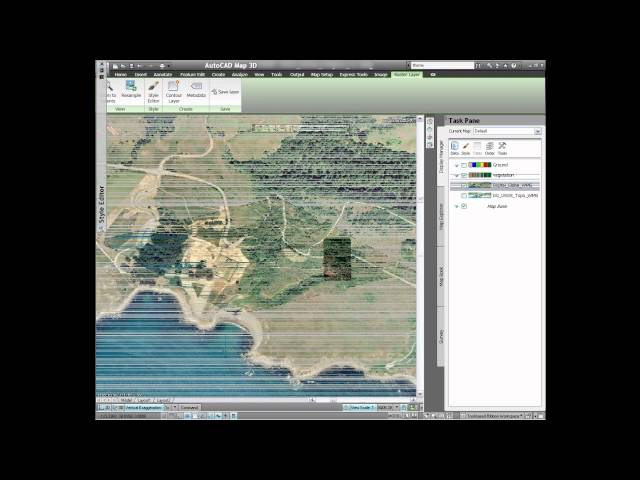Click the top navigation bar icon beside map
The image size is (640, 480).
click(x=430, y=122)
